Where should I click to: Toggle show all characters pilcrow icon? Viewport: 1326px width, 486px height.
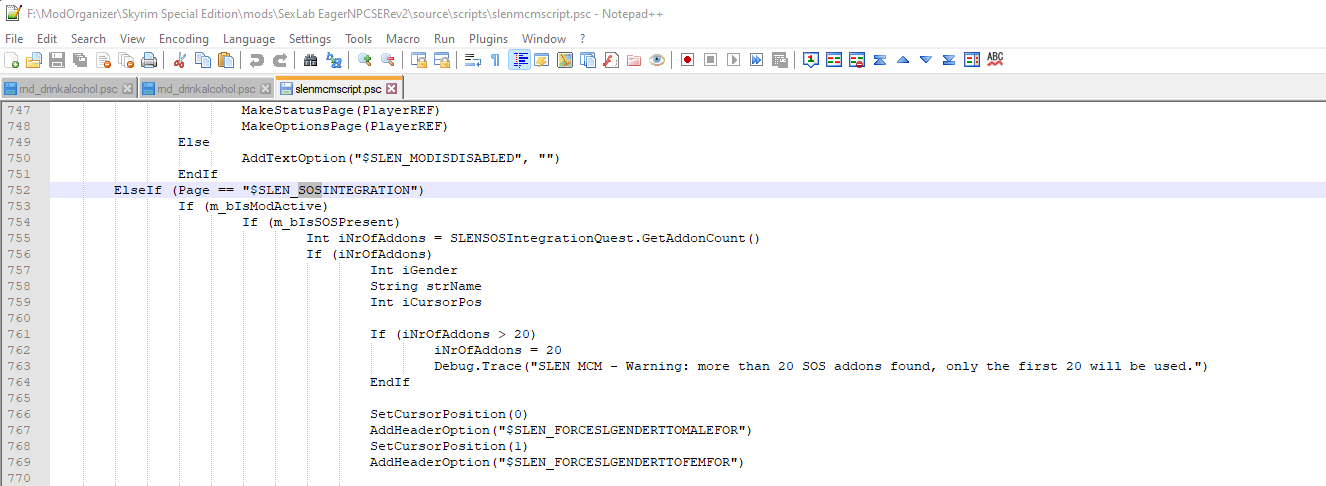point(496,60)
